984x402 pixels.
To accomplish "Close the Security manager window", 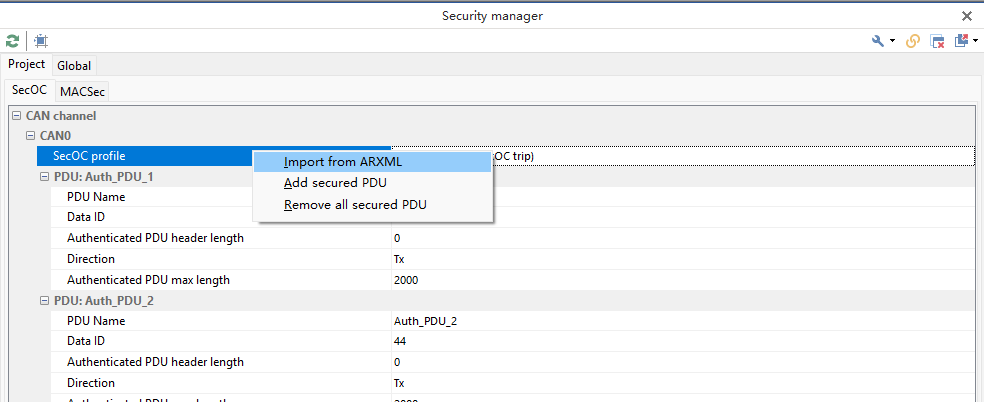I will tap(966, 16).
